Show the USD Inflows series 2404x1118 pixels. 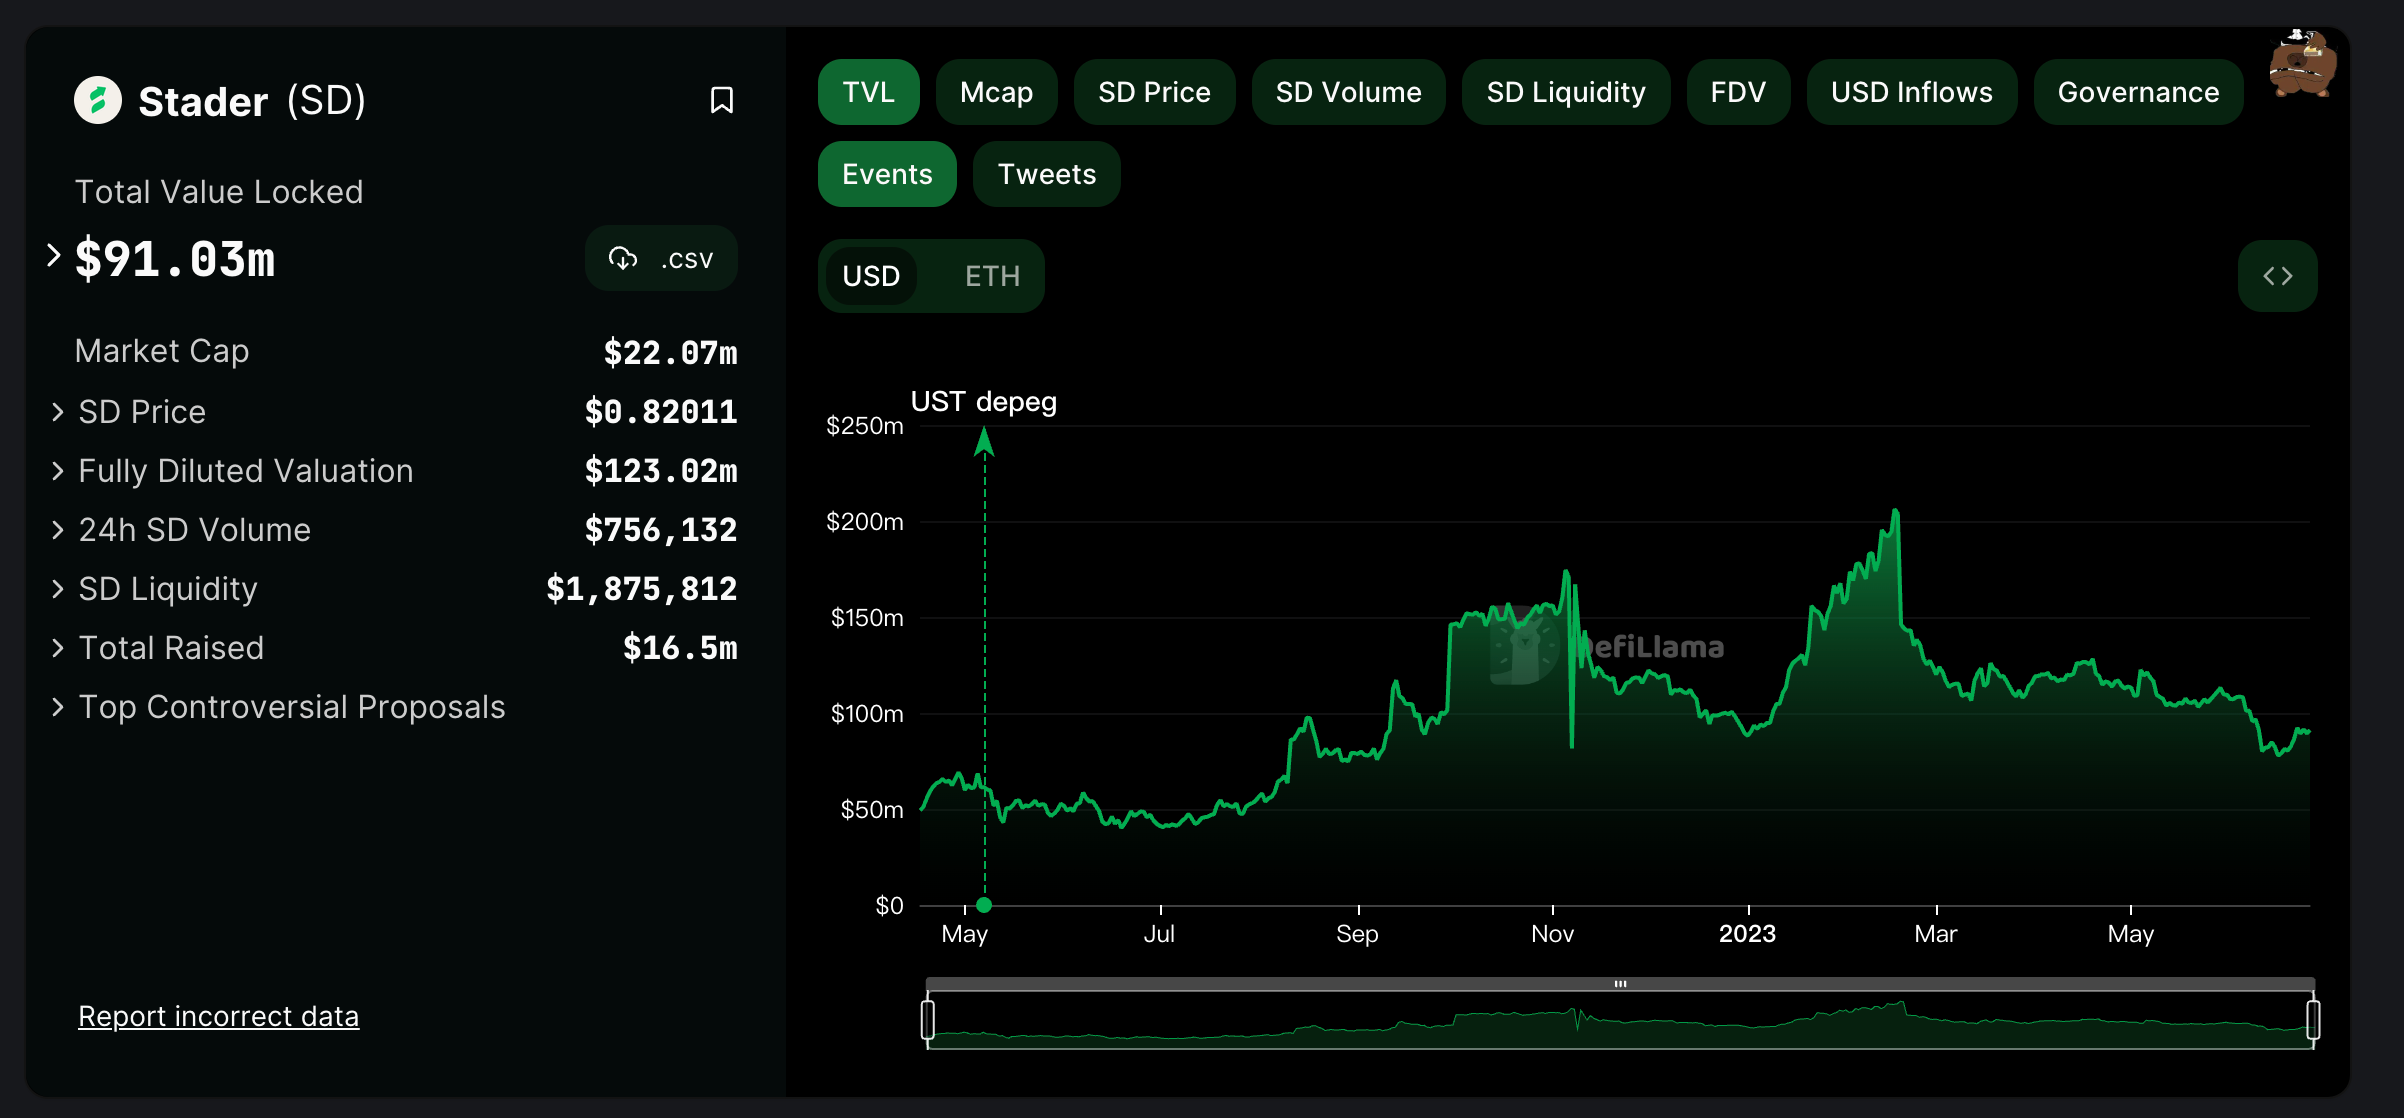(1911, 92)
